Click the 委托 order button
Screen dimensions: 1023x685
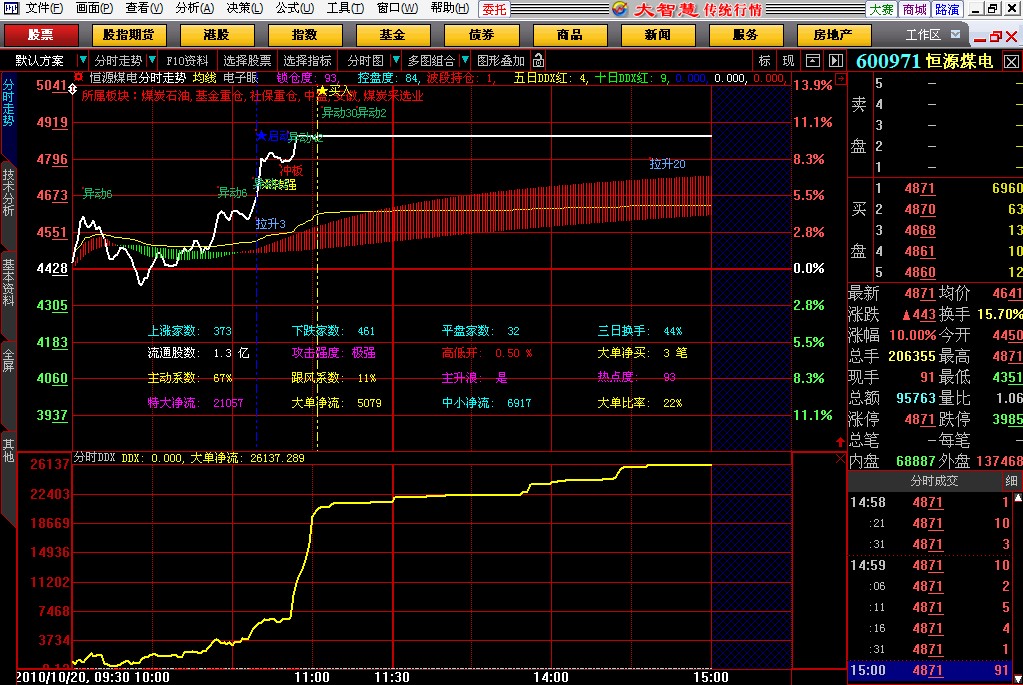[x=493, y=8]
